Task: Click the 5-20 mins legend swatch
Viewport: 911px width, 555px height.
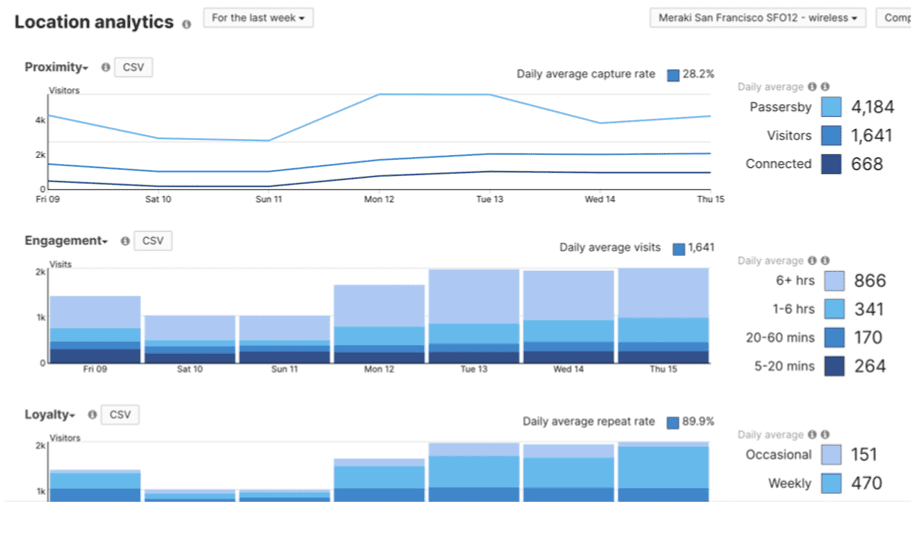Action: pyautogui.click(x=834, y=366)
